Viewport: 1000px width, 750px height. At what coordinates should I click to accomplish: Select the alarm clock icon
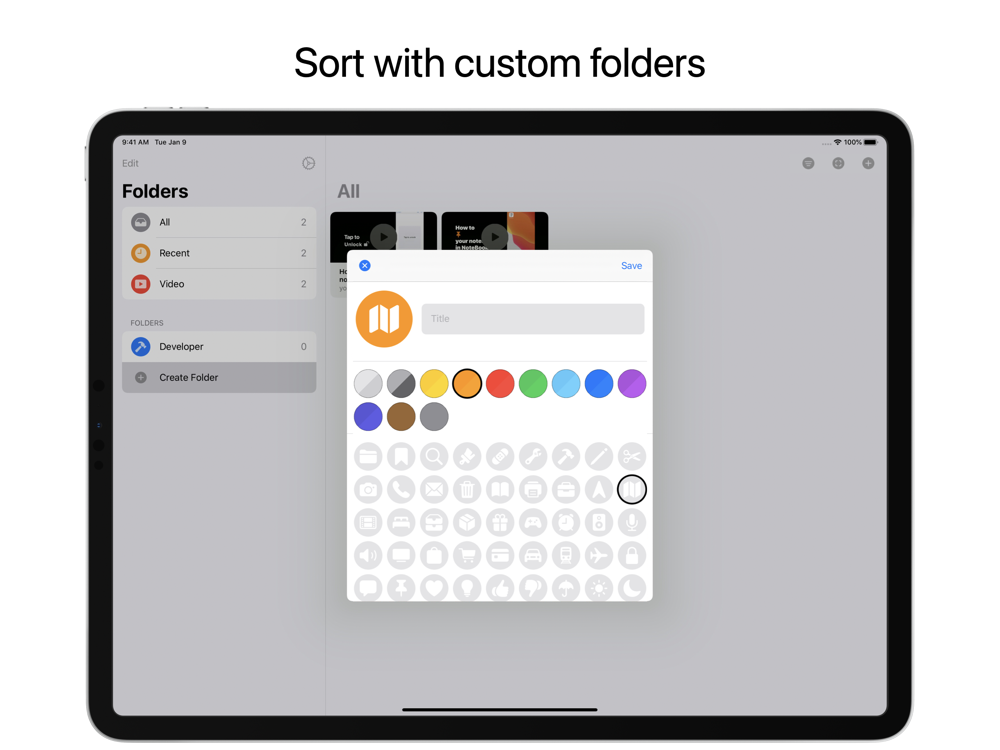pyautogui.click(x=566, y=523)
